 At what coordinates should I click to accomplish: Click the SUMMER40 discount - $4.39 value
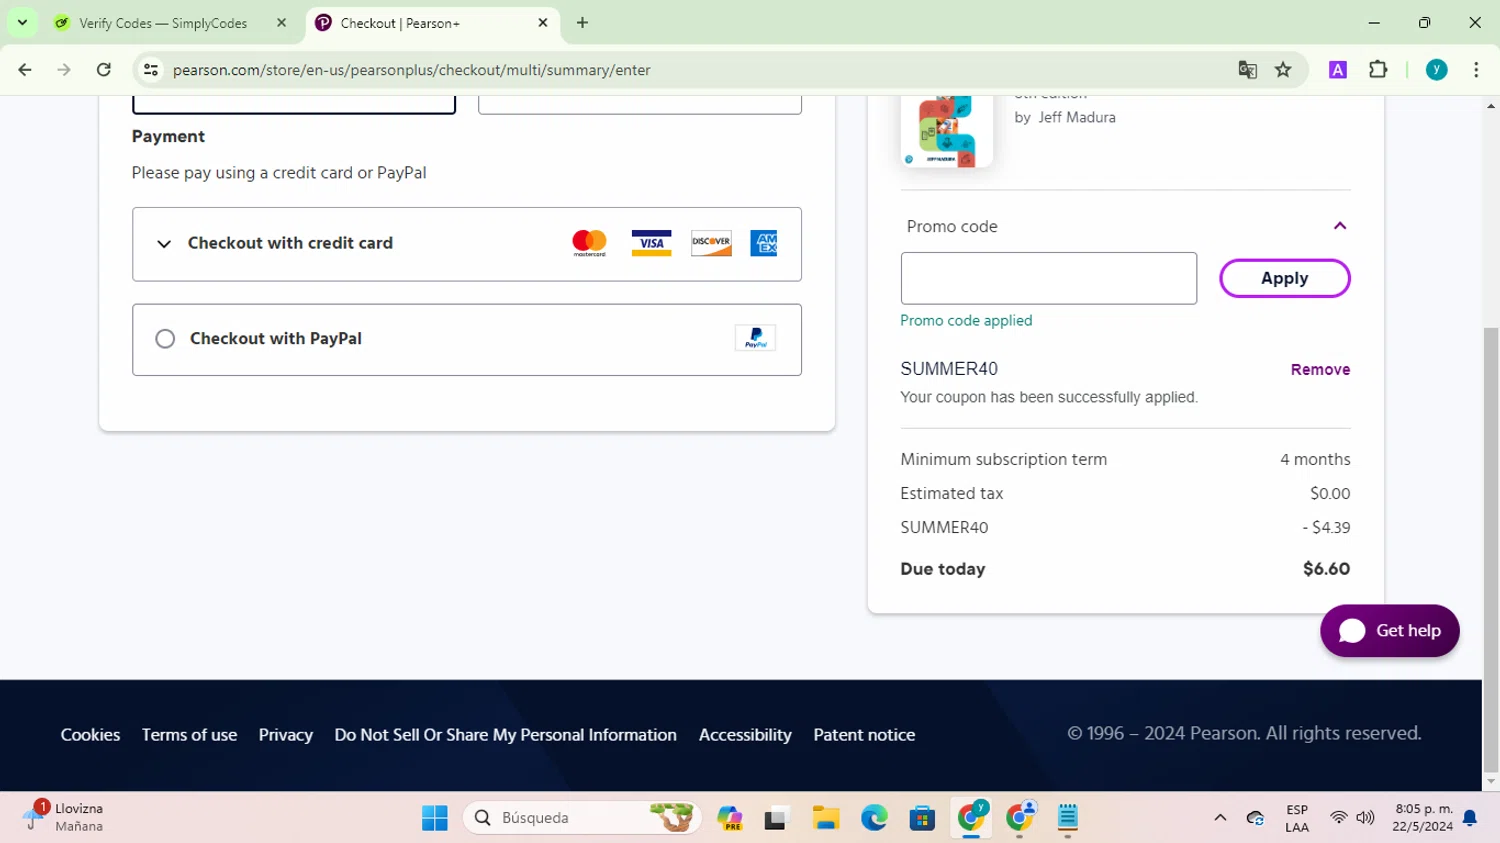1326,528
